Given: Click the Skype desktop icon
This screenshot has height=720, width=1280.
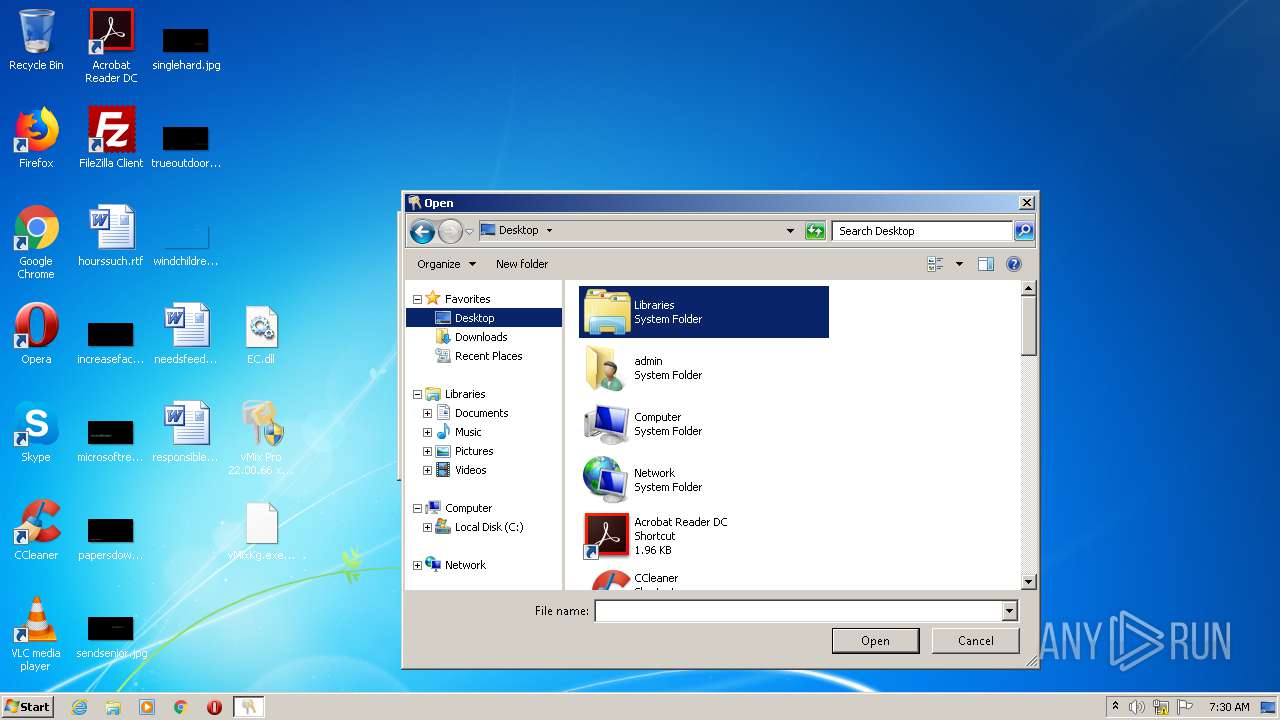Looking at the screenshot, I should coord(36,432).
